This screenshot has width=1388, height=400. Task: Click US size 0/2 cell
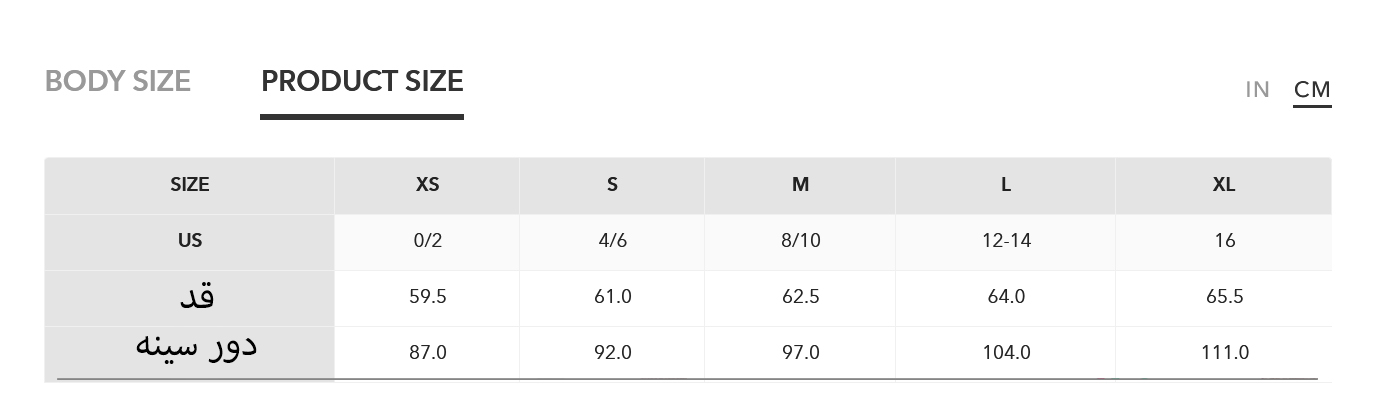pos(427,241)
